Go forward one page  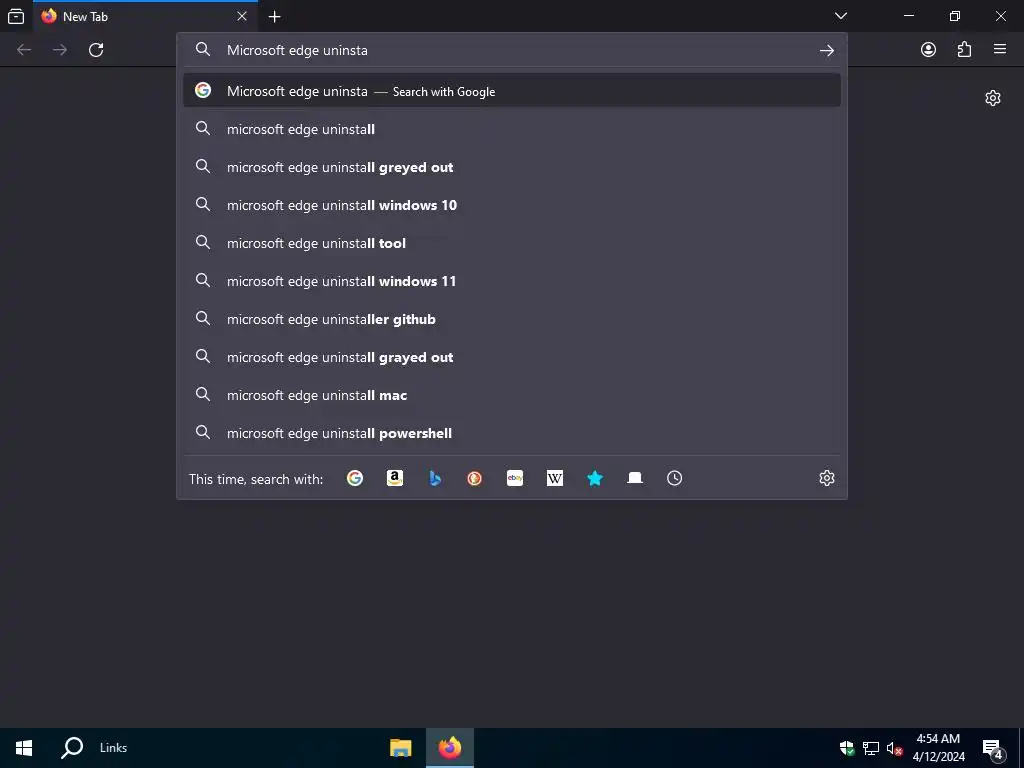tap(60, 50)
